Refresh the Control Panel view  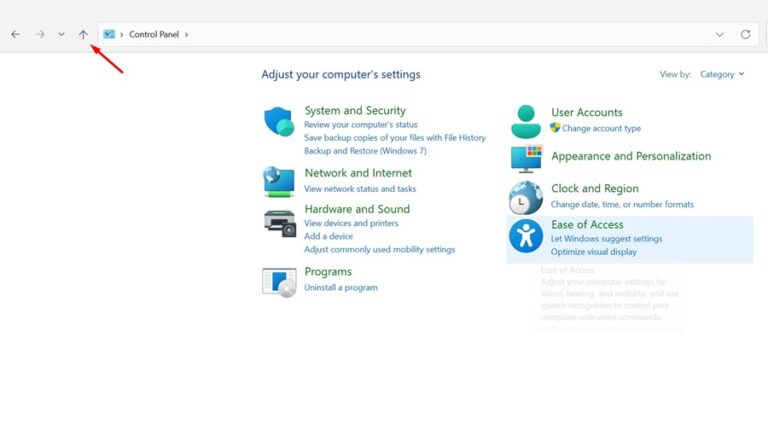click(x=745, y=34)
